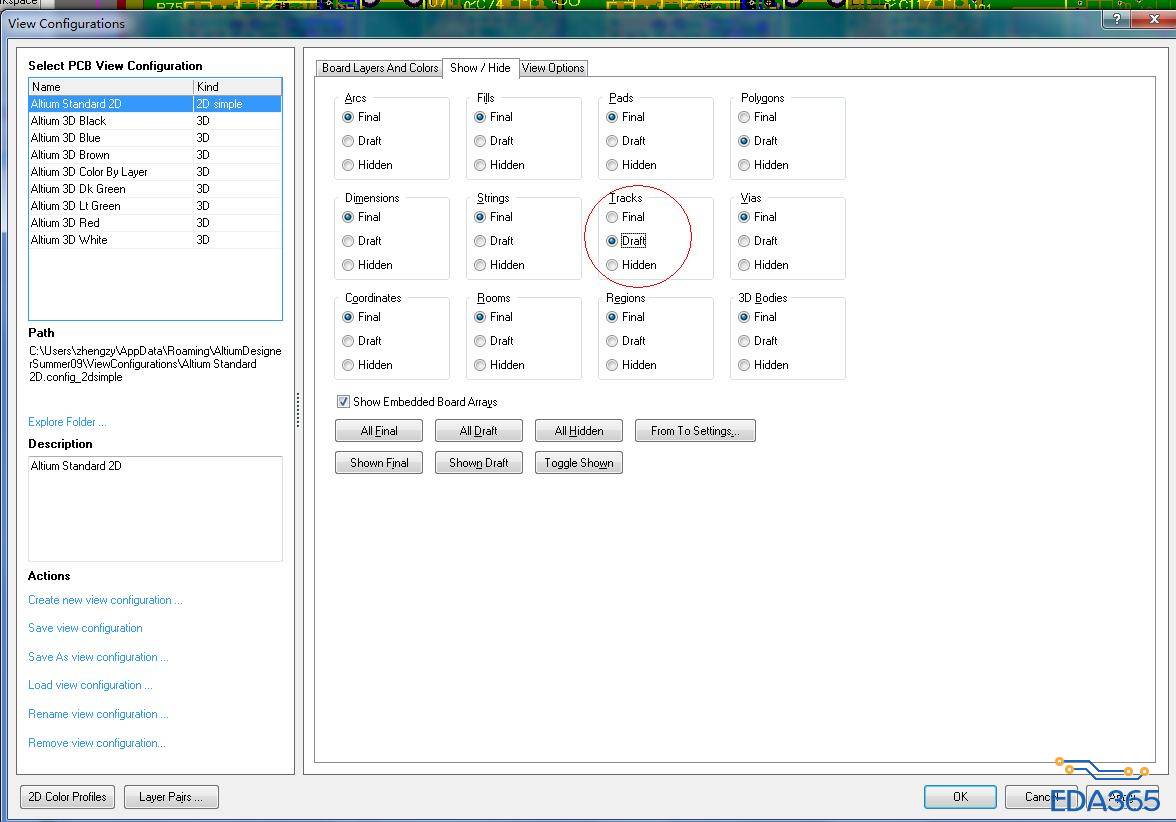The height and width of the screenshot is (822, 1176).
Task: Set Tracks display to Final
Action: click(613, 217)
